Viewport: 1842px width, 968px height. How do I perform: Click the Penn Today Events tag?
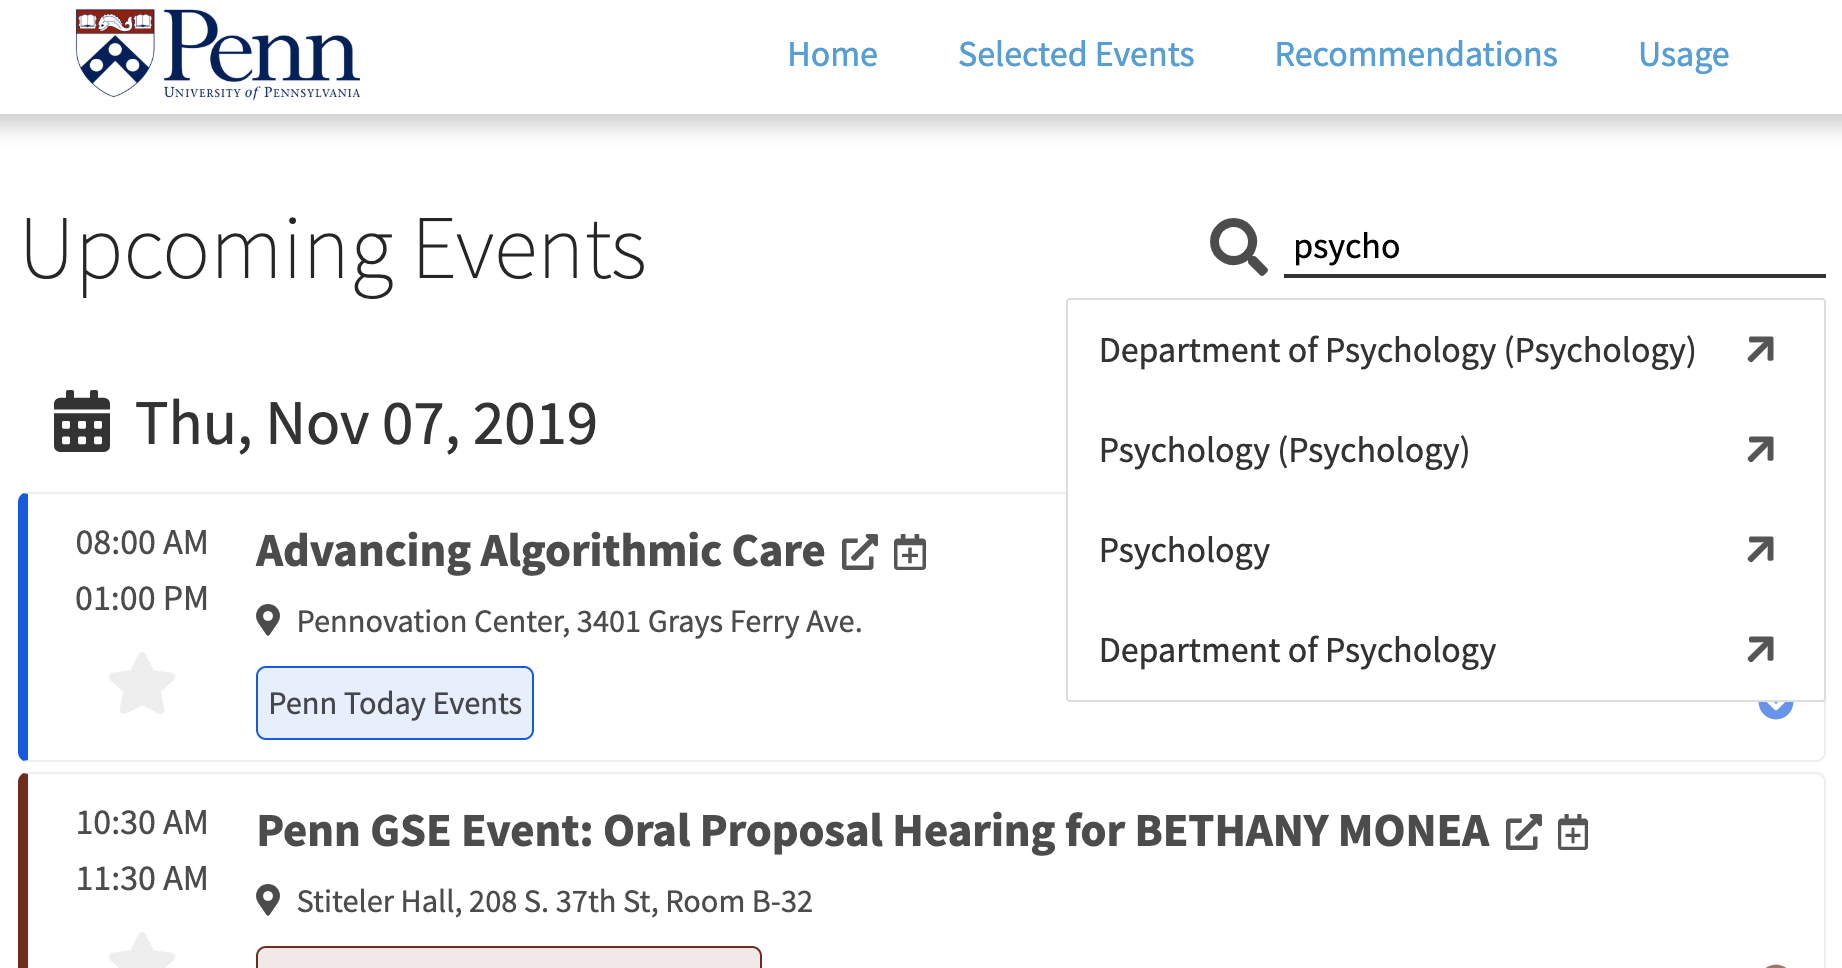(x=395, y=703)
